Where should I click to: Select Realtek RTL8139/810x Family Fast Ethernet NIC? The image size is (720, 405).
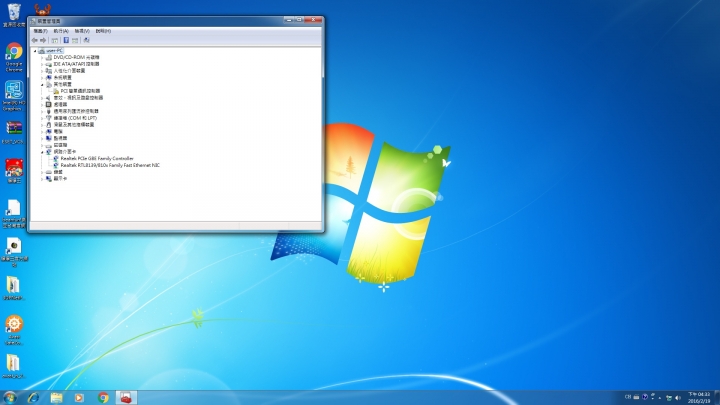[106, 165]
